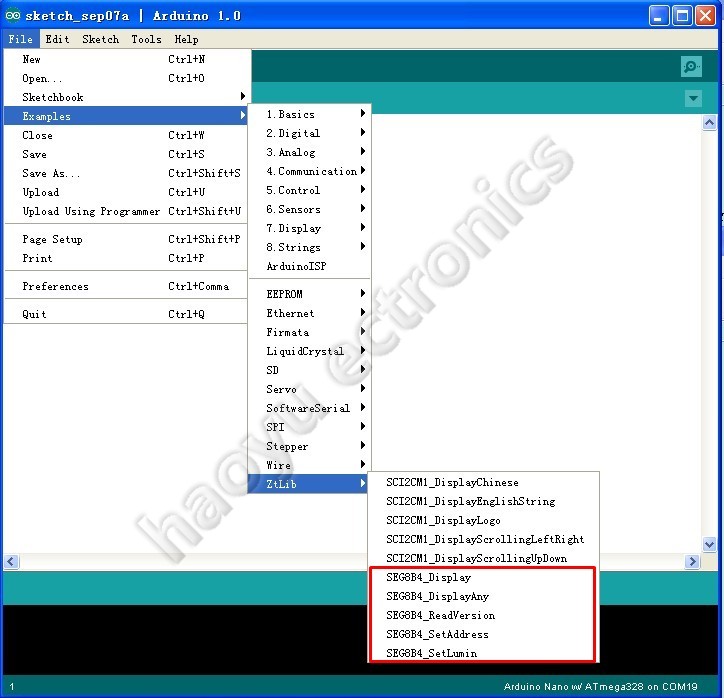
Task: Open SEG8B4_Display example
Action: 483,578
